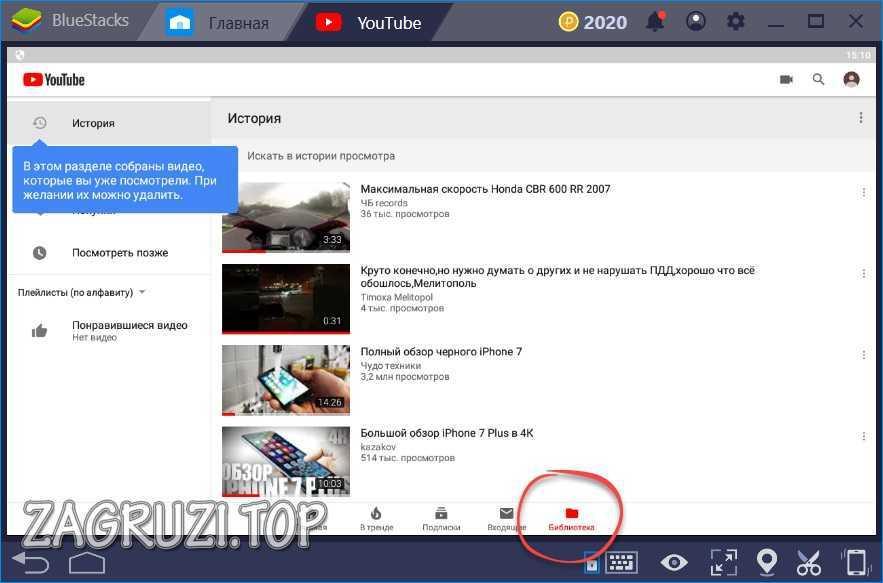Open YouTube search with the magnifier icon
This screenshot has height=583, width=883.
click(x=818, y=79)
